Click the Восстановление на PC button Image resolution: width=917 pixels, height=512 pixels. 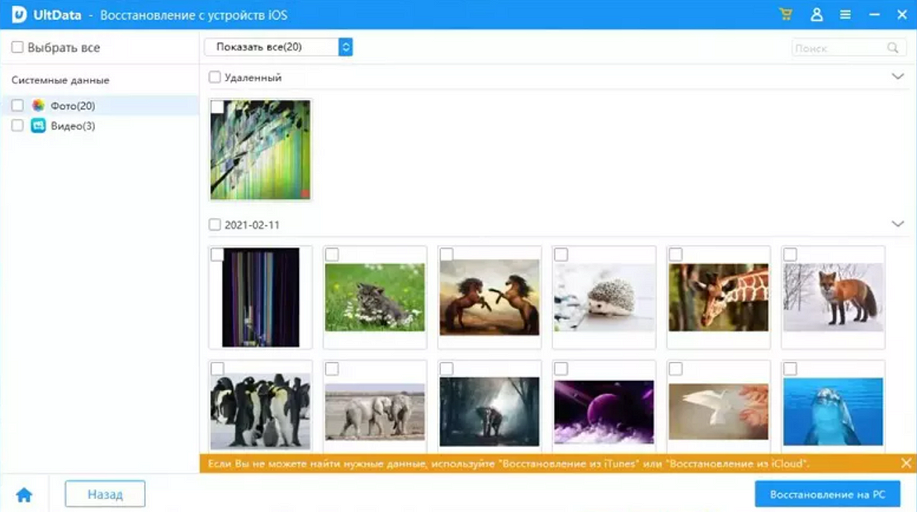click(x=827, y=494)
